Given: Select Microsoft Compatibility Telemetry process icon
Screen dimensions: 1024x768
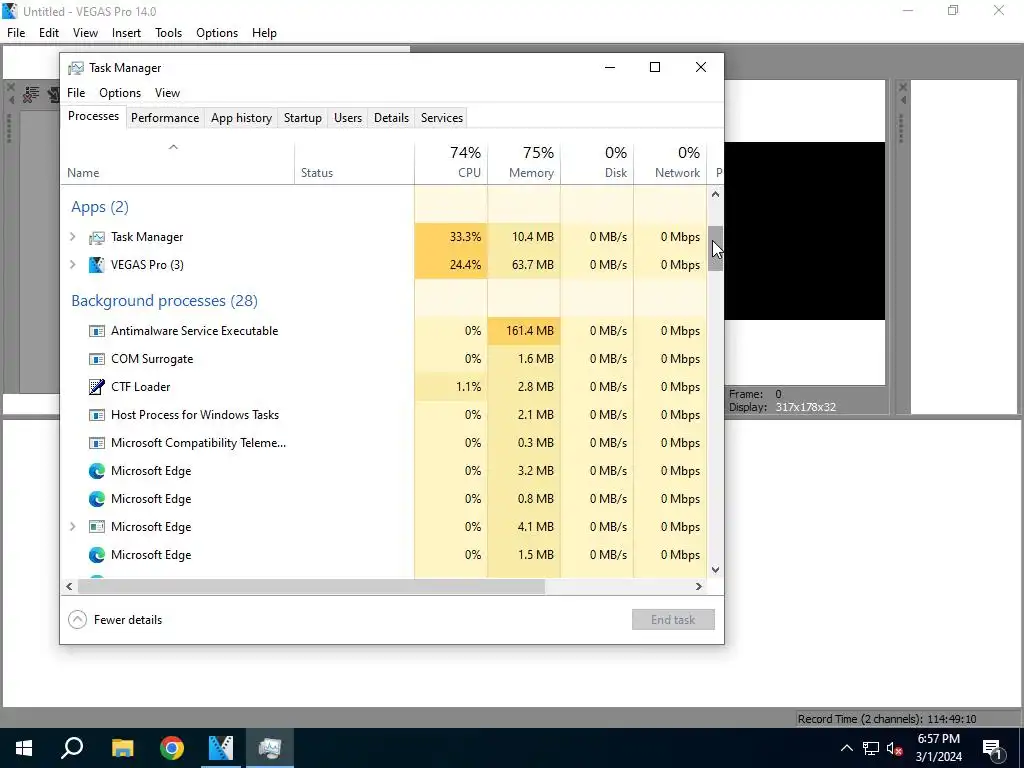Looking at the screenshot, I should [97, 443].
